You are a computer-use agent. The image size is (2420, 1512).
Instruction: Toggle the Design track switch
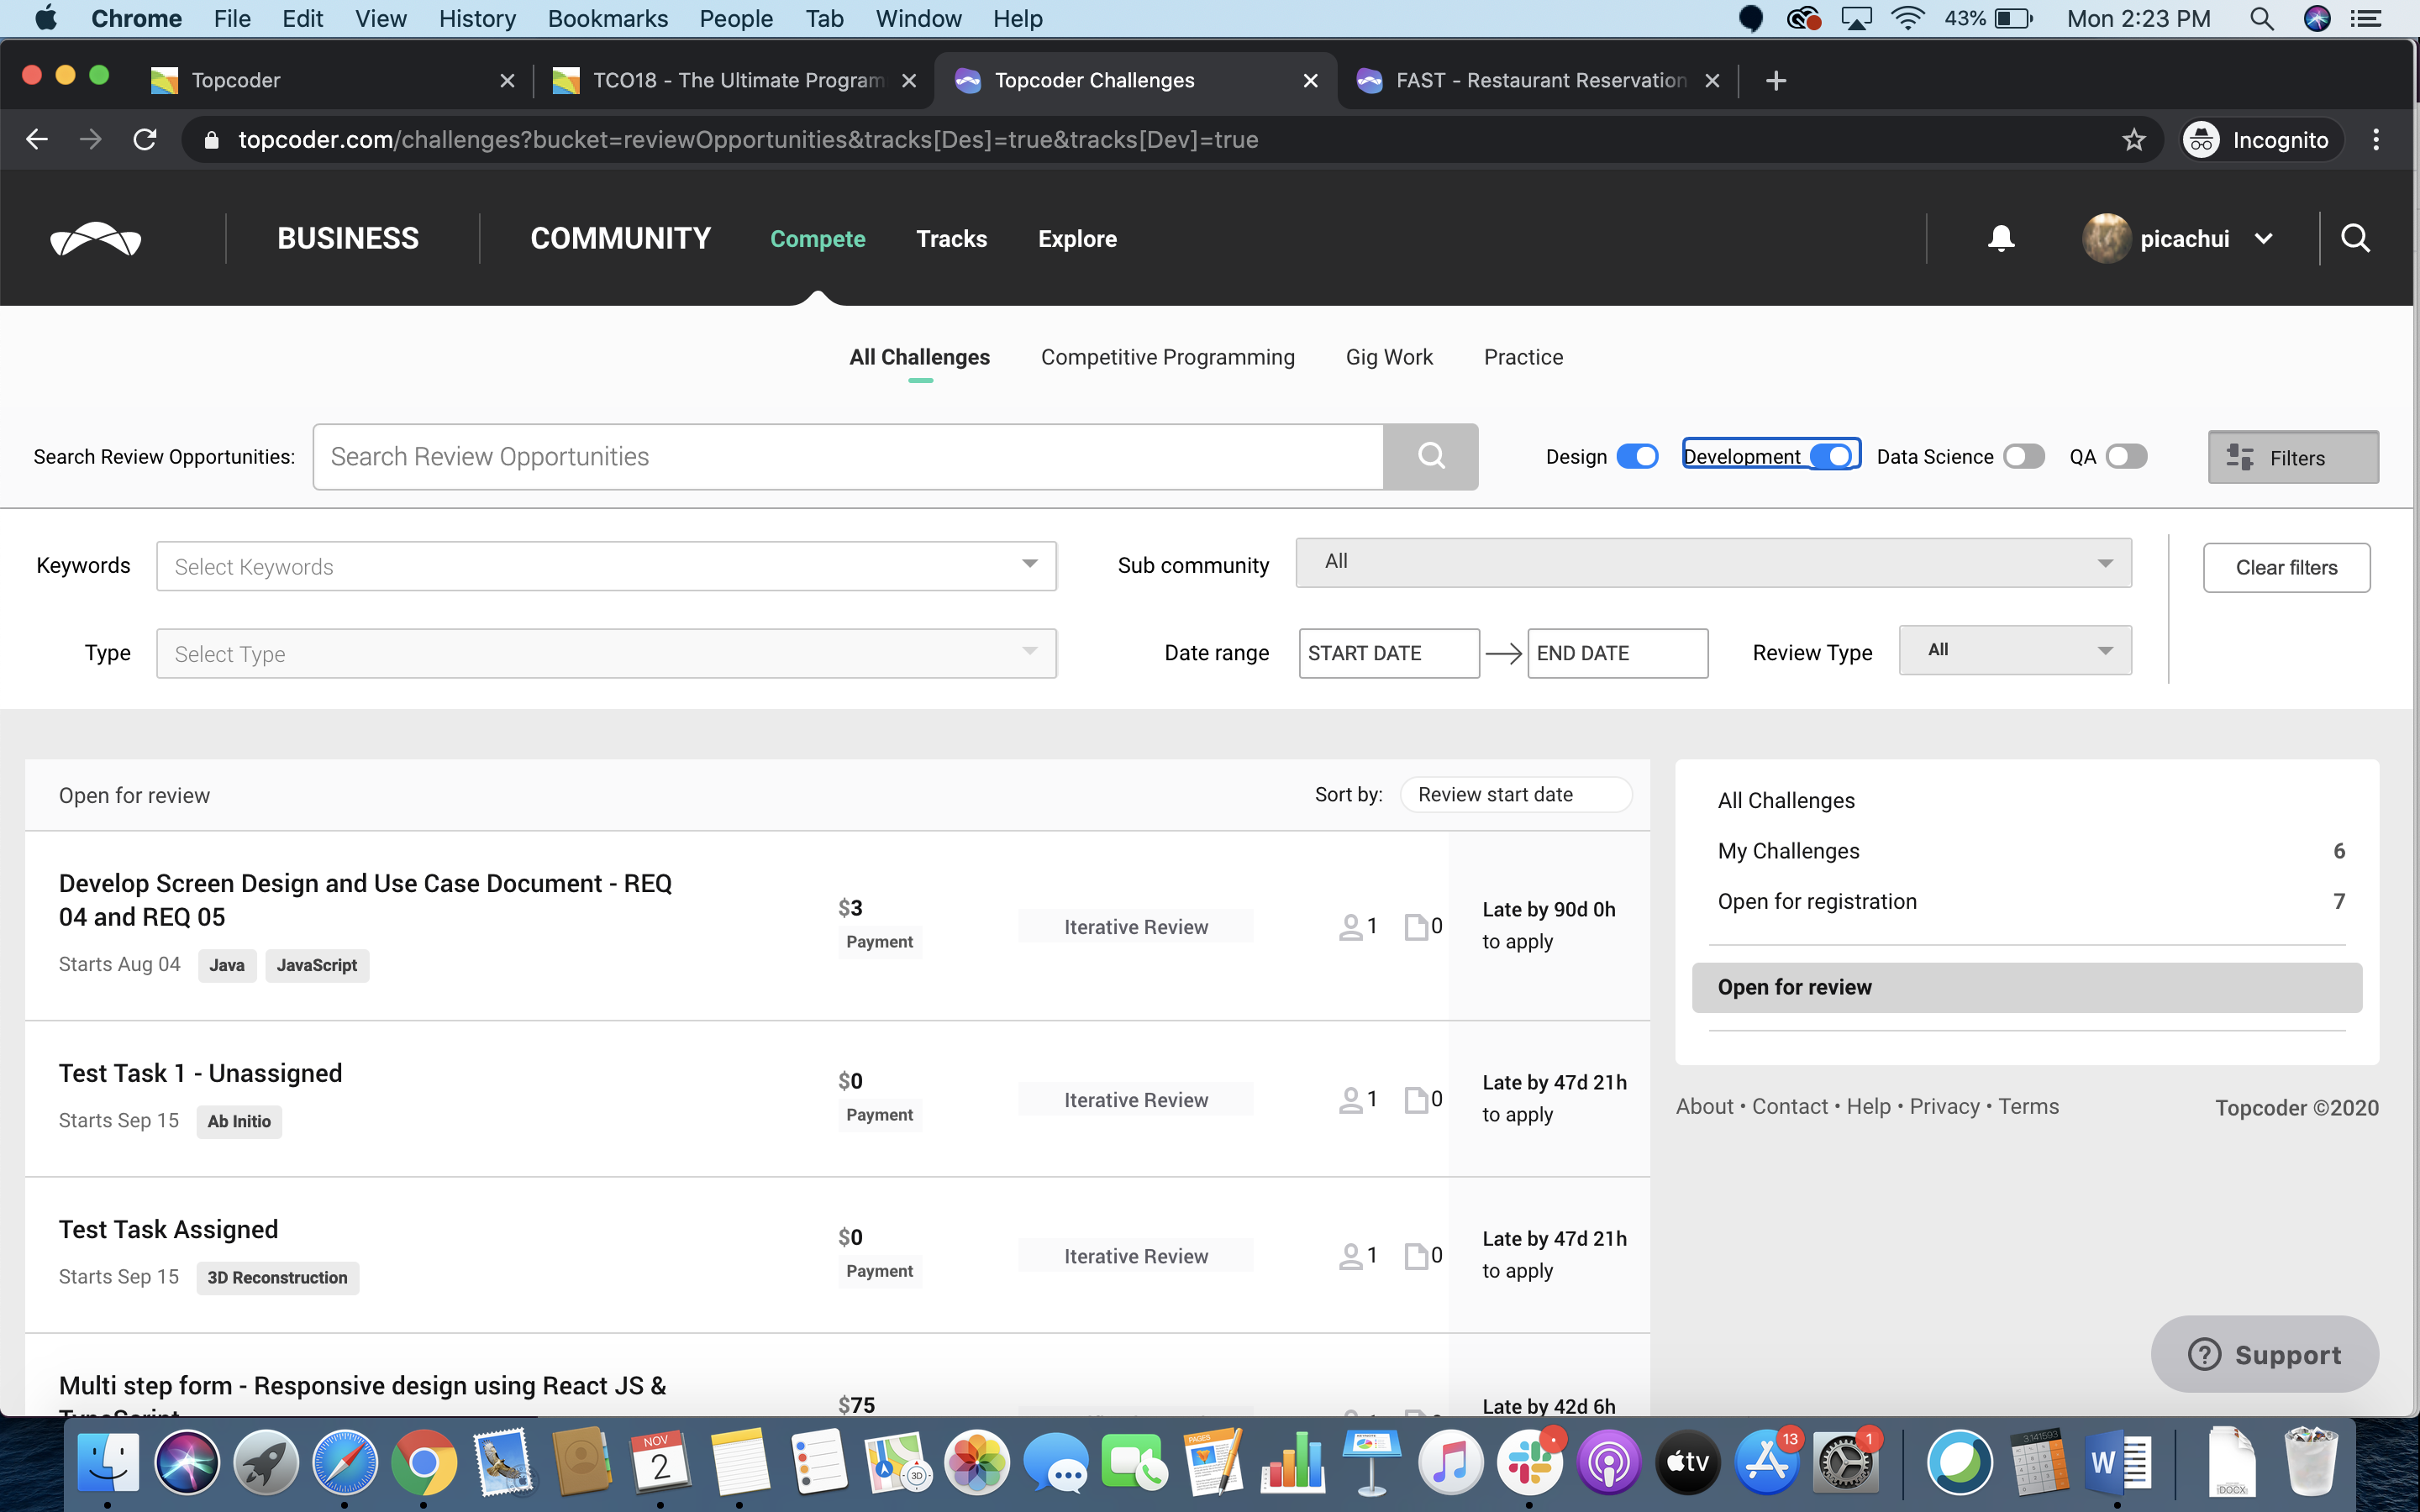coord(1637,456)
